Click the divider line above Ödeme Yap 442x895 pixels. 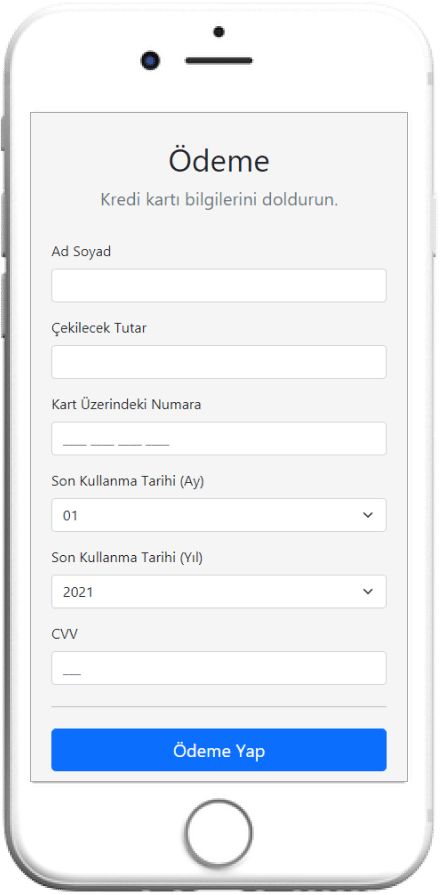219,707
